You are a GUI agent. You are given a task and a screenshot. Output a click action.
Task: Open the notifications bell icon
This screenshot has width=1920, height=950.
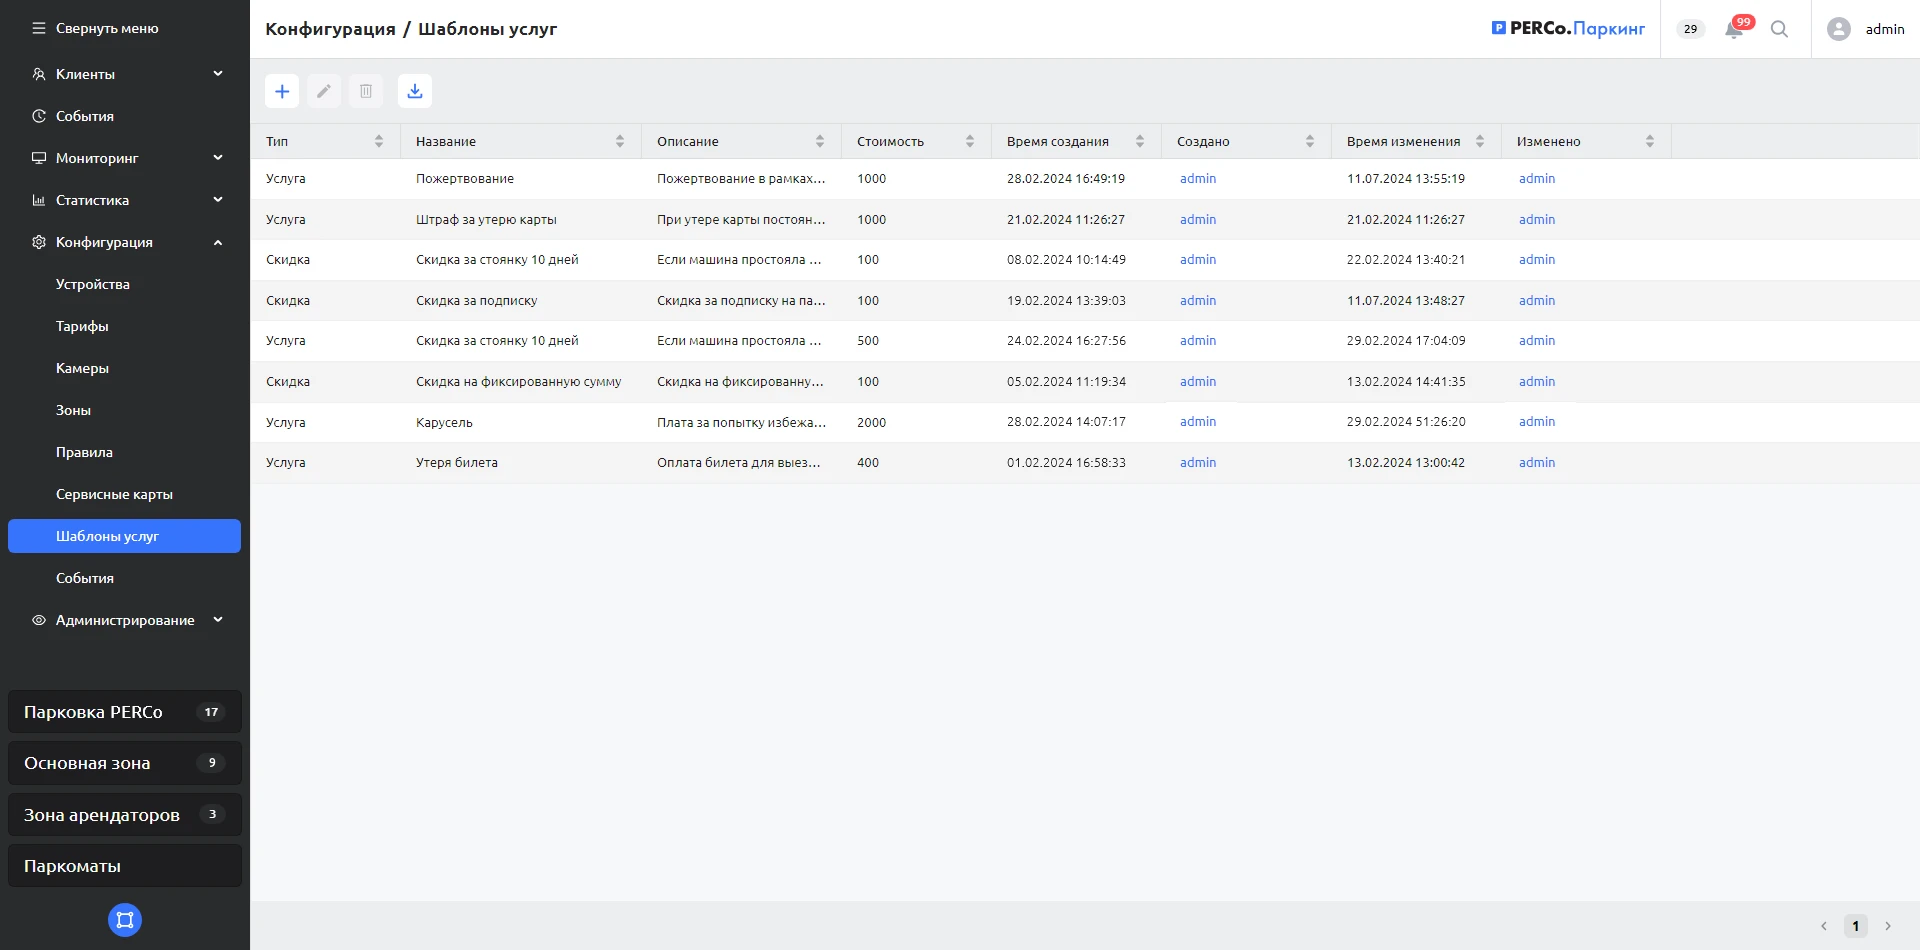[1734, 29]
